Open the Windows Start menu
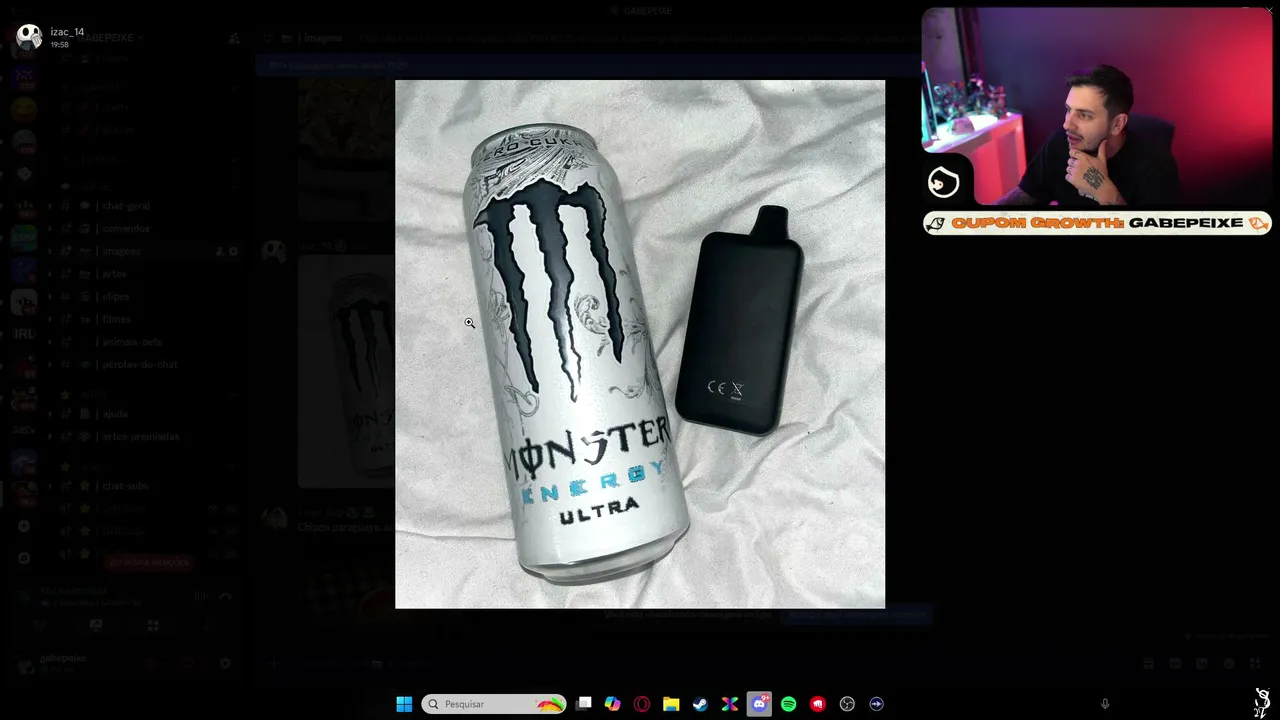 pyautogui.click(x=404, y=704)
